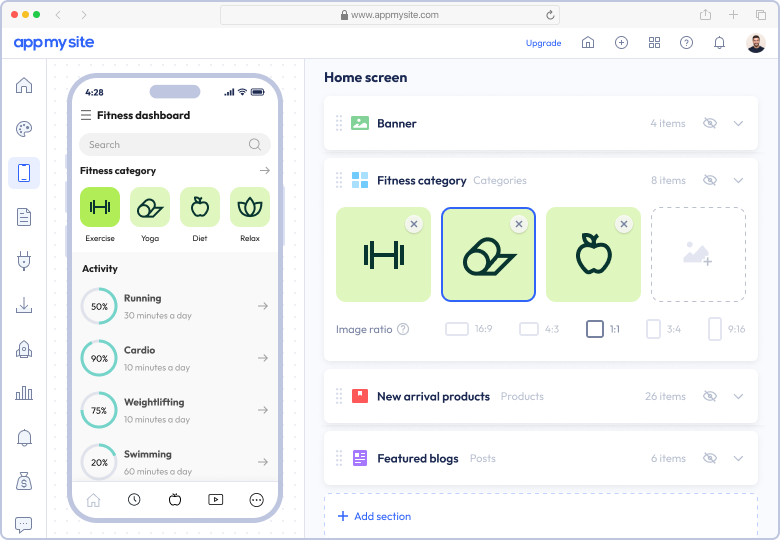Click the appmysite logo
This screenshot has width=780, height=540.
(x=54, y=43)
